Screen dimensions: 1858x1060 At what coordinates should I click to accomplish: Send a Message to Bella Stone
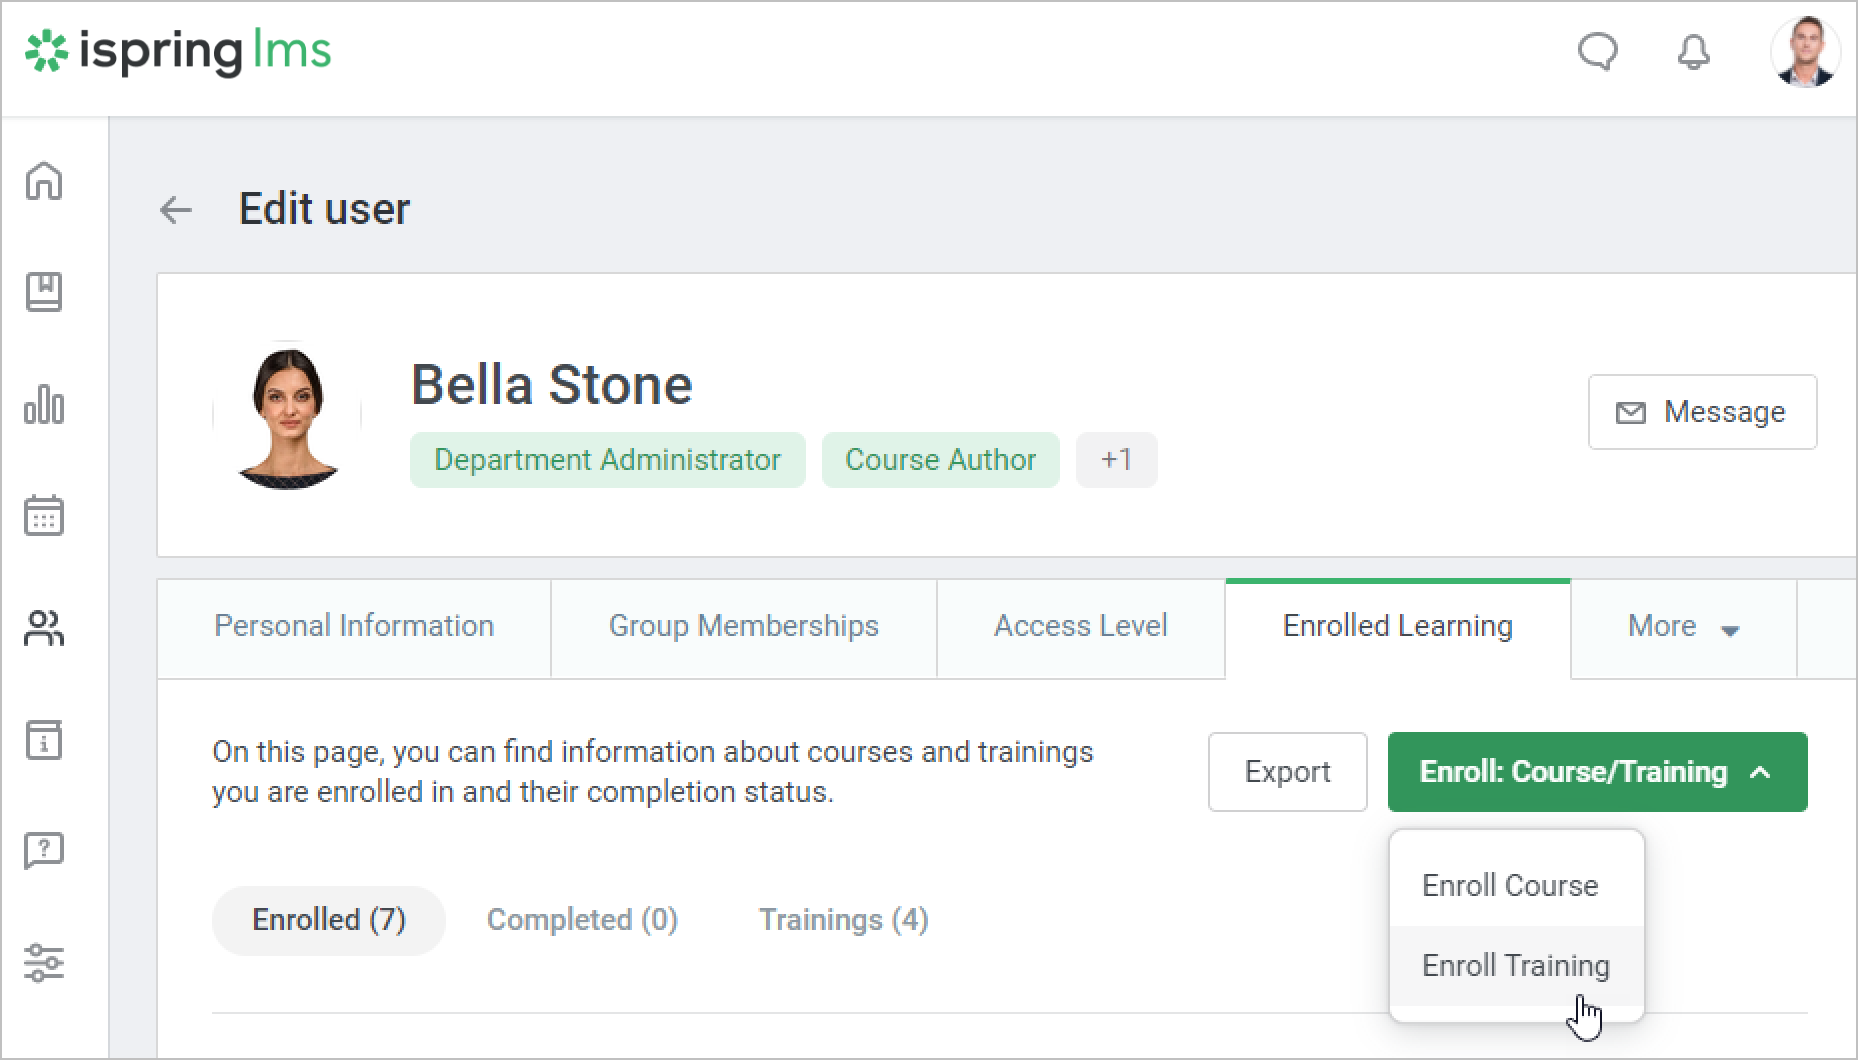[1702, 412]
